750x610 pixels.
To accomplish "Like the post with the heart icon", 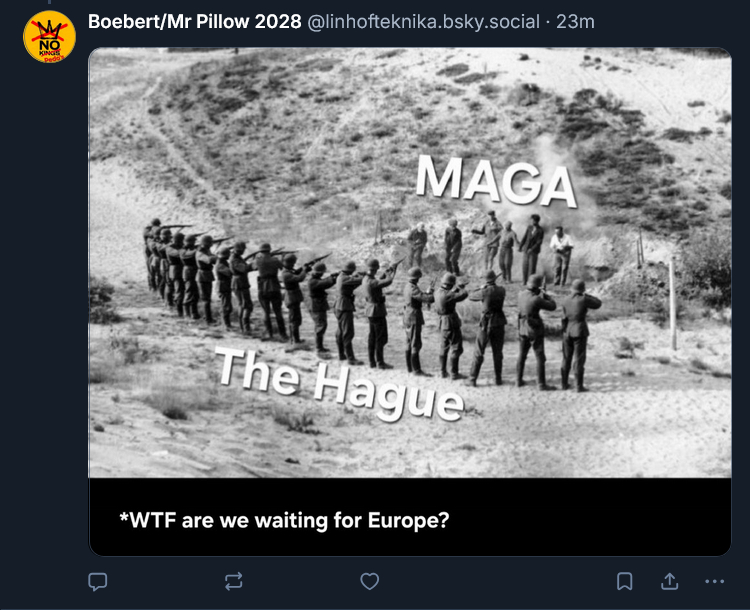I will coord(369,581).
